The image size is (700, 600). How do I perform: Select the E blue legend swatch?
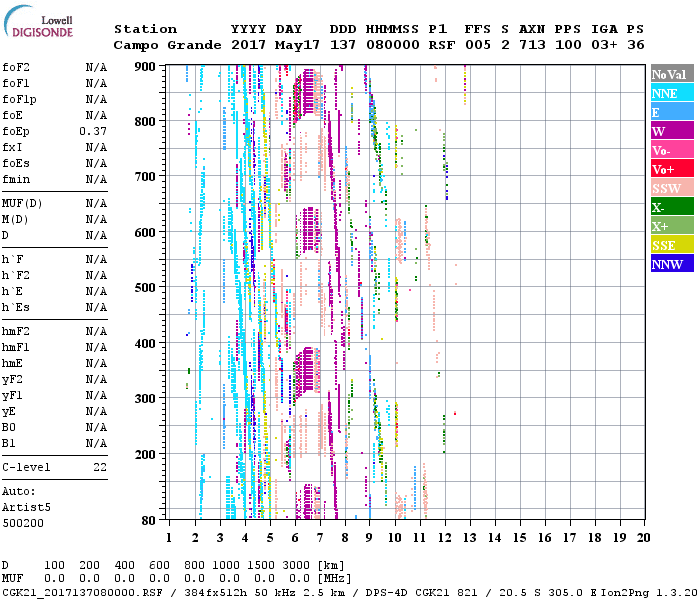coord(672,112)
